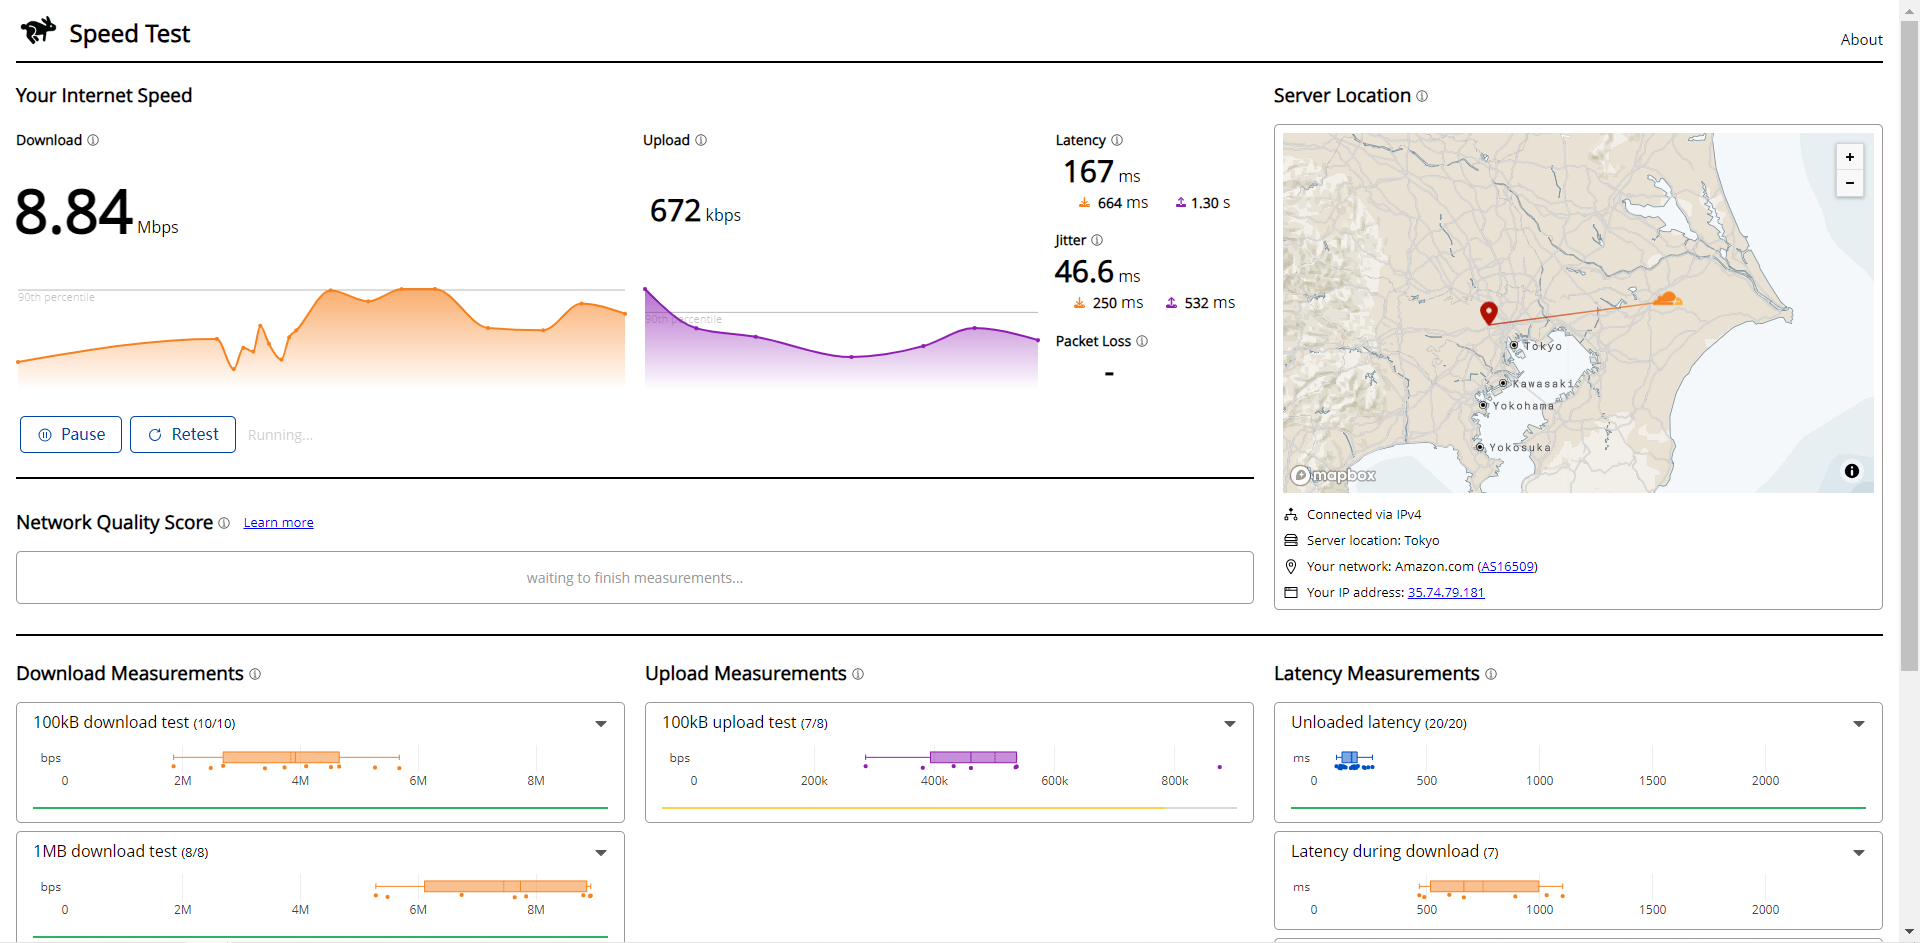
Task: Open the About page
Action: tap(1861, 40)
